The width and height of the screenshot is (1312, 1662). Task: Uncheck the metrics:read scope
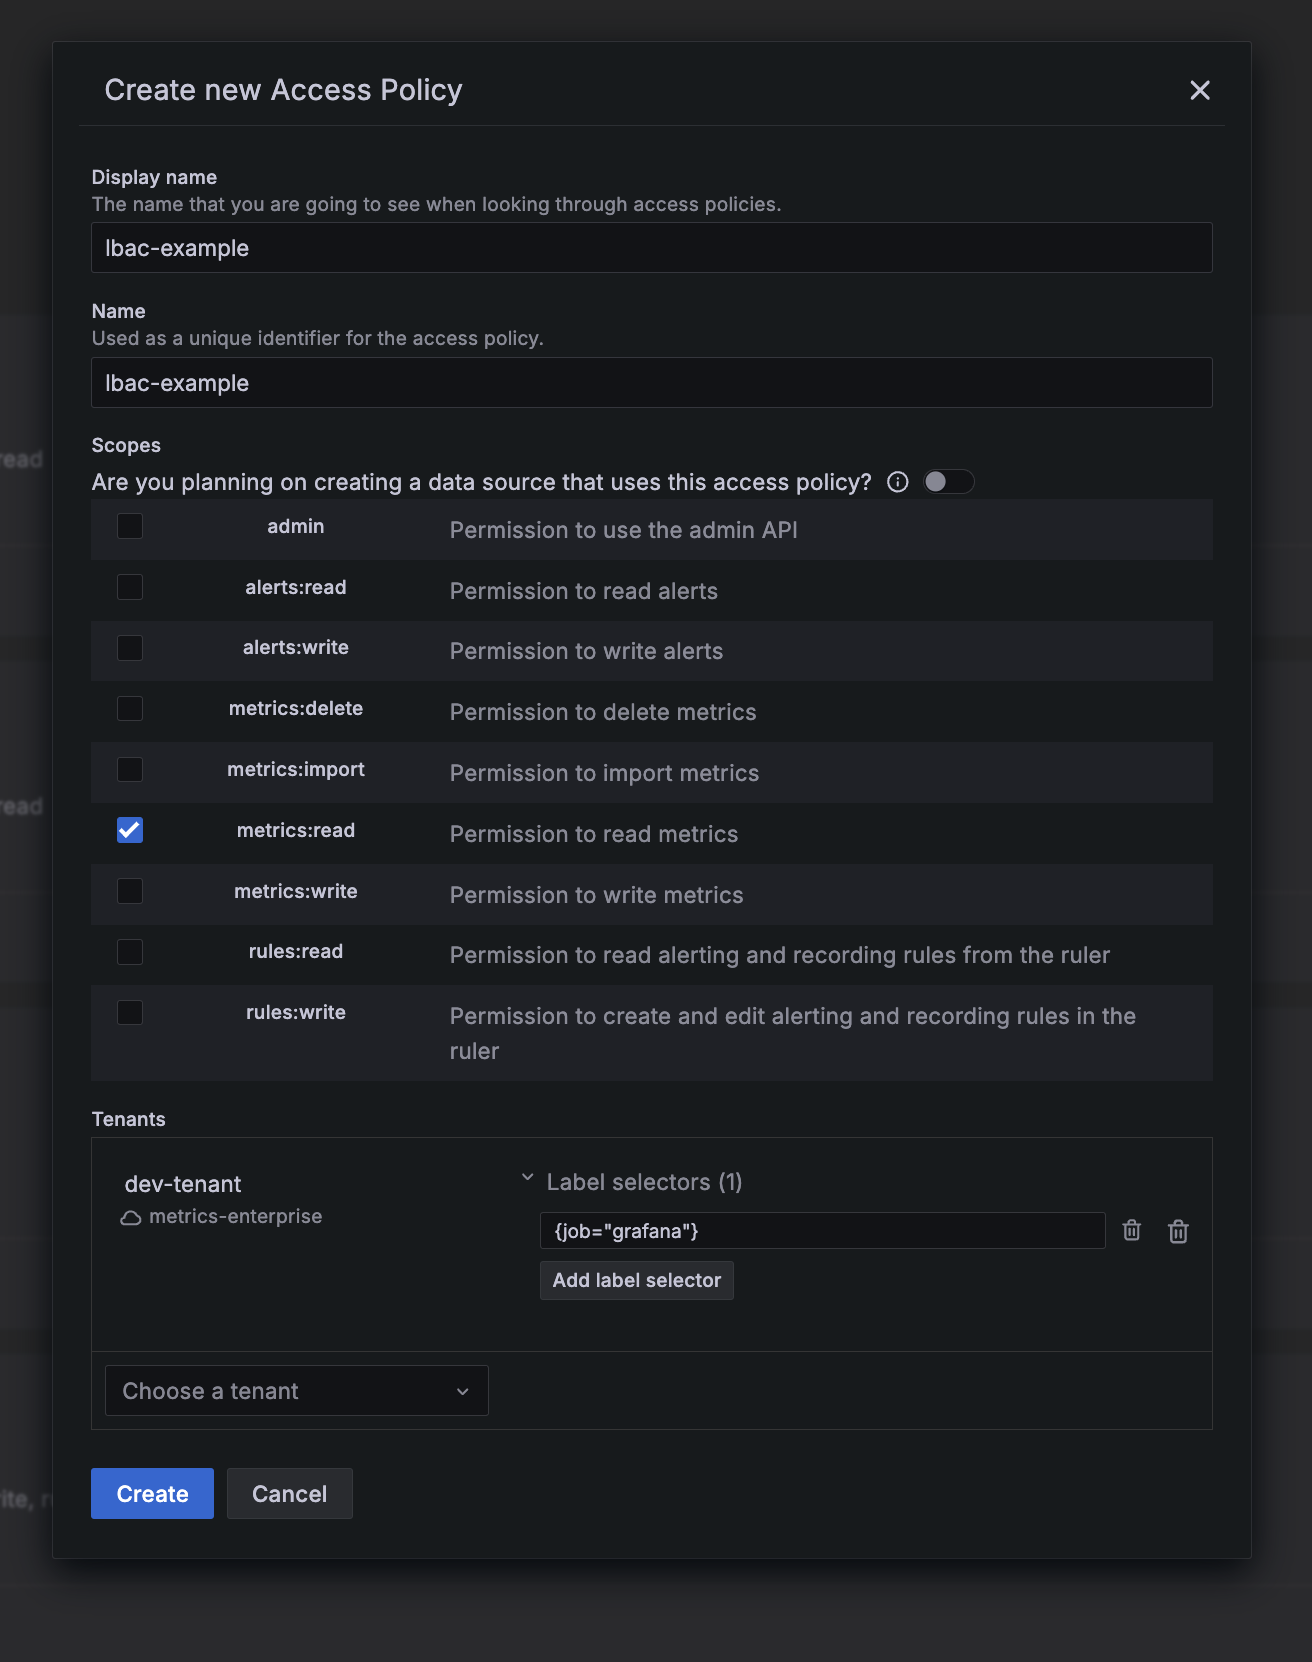(x=130, y=830)
